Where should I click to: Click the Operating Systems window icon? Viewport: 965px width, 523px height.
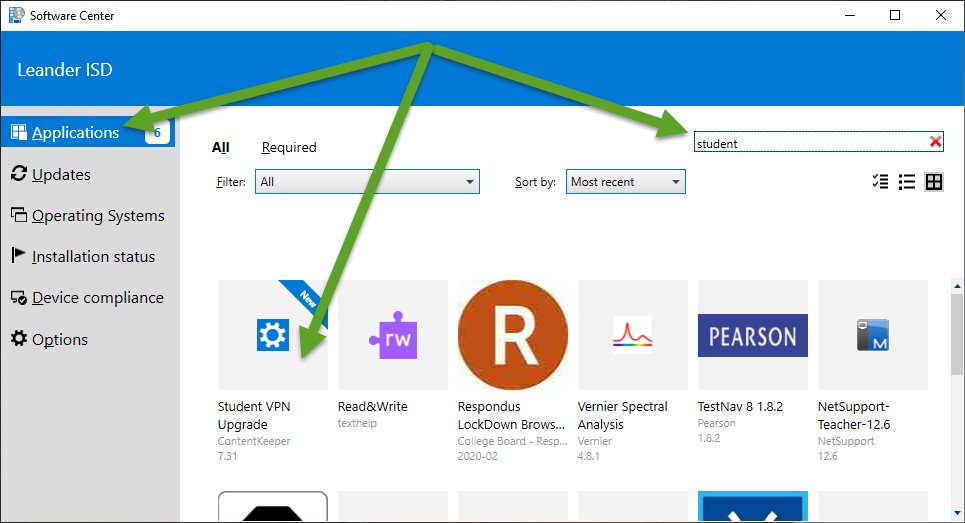pyautogui.click(x=19, y=215)
